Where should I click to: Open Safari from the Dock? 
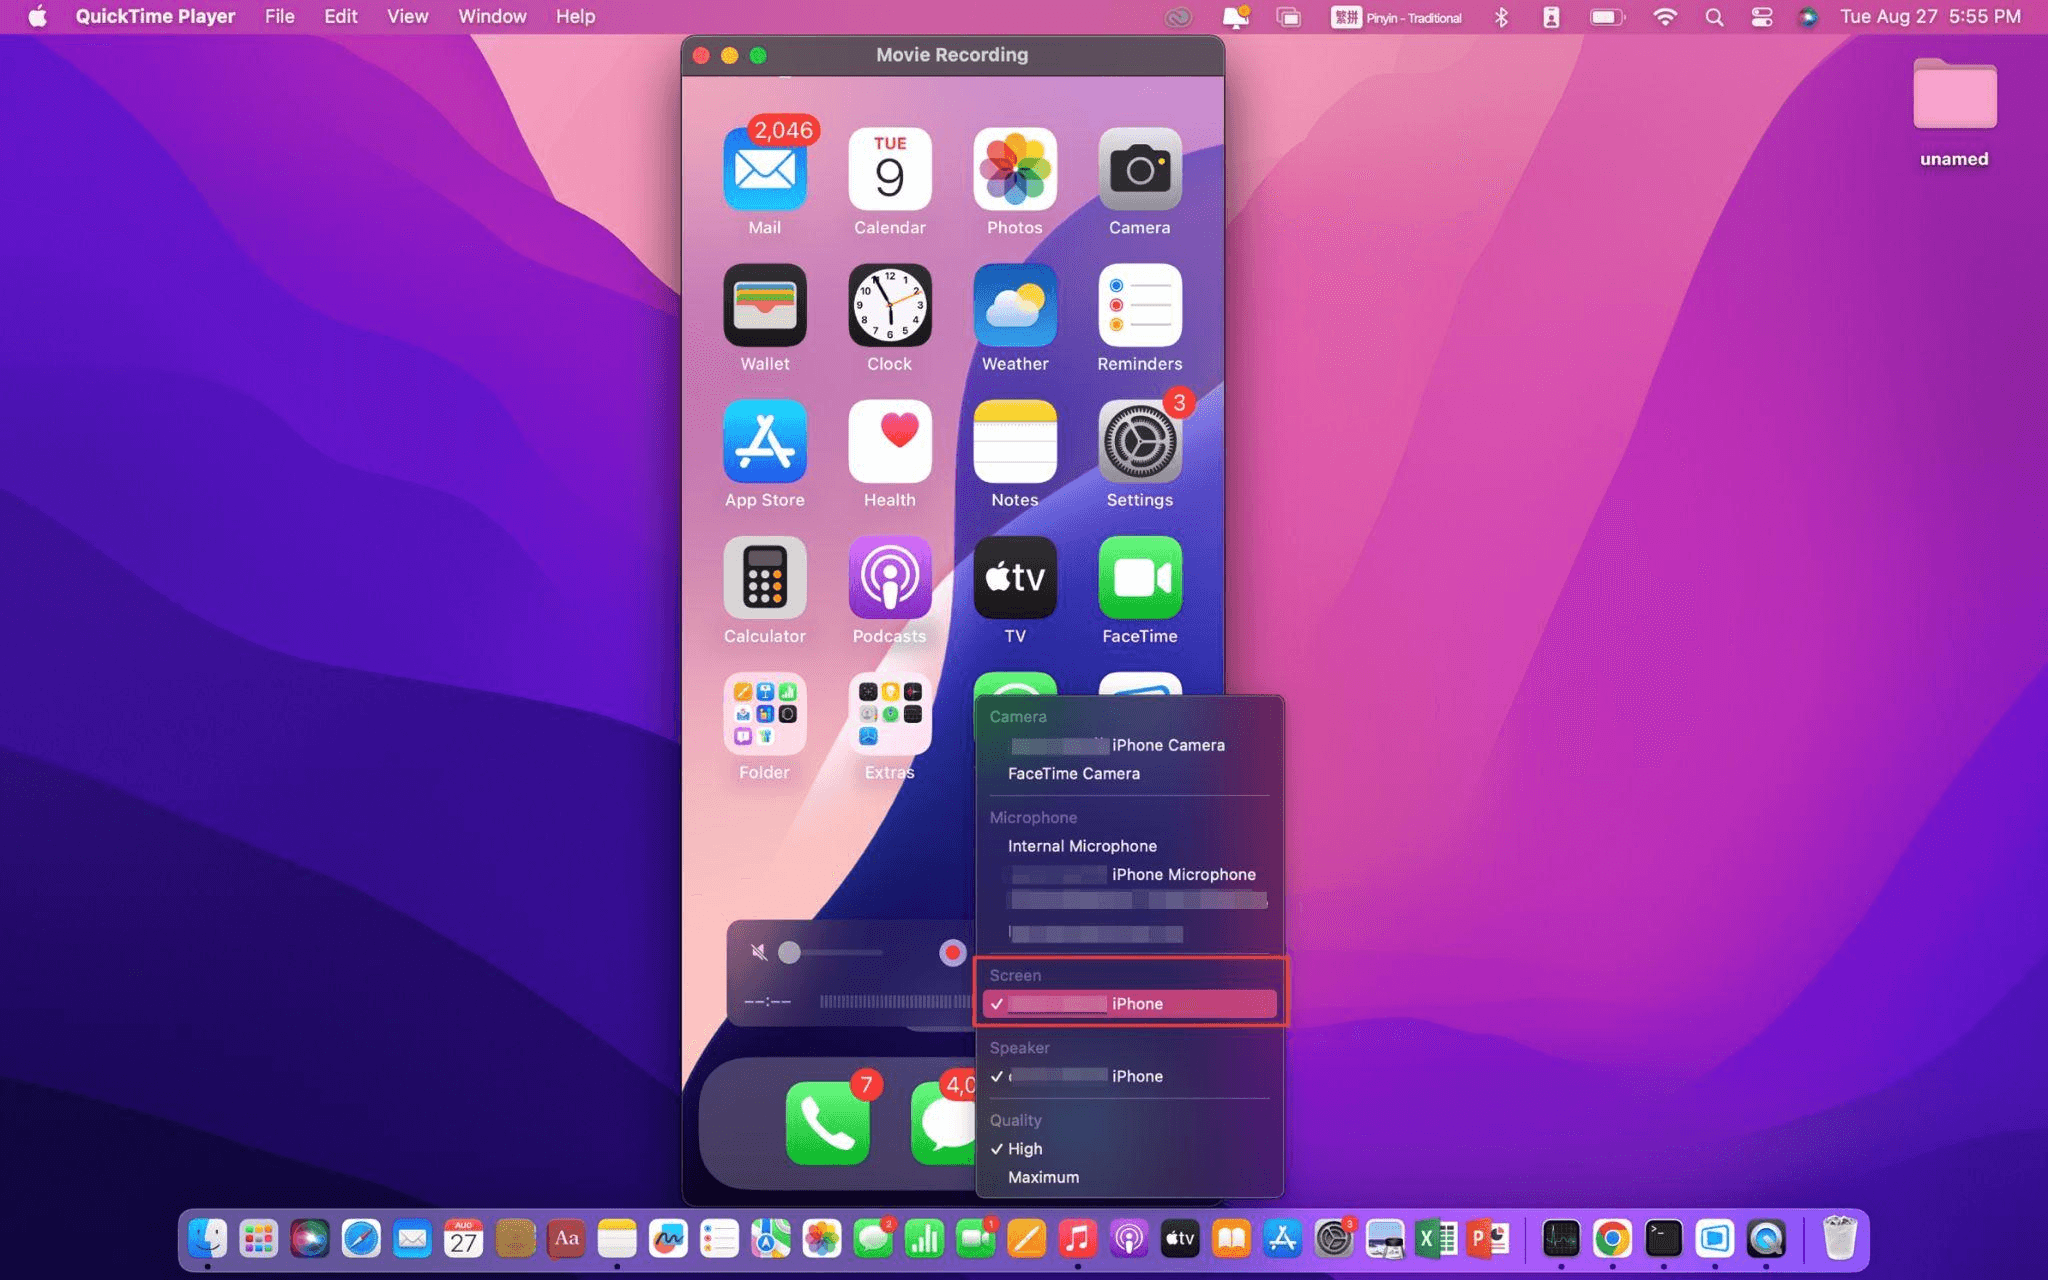pyautogui.click(x=361, y=1239)
